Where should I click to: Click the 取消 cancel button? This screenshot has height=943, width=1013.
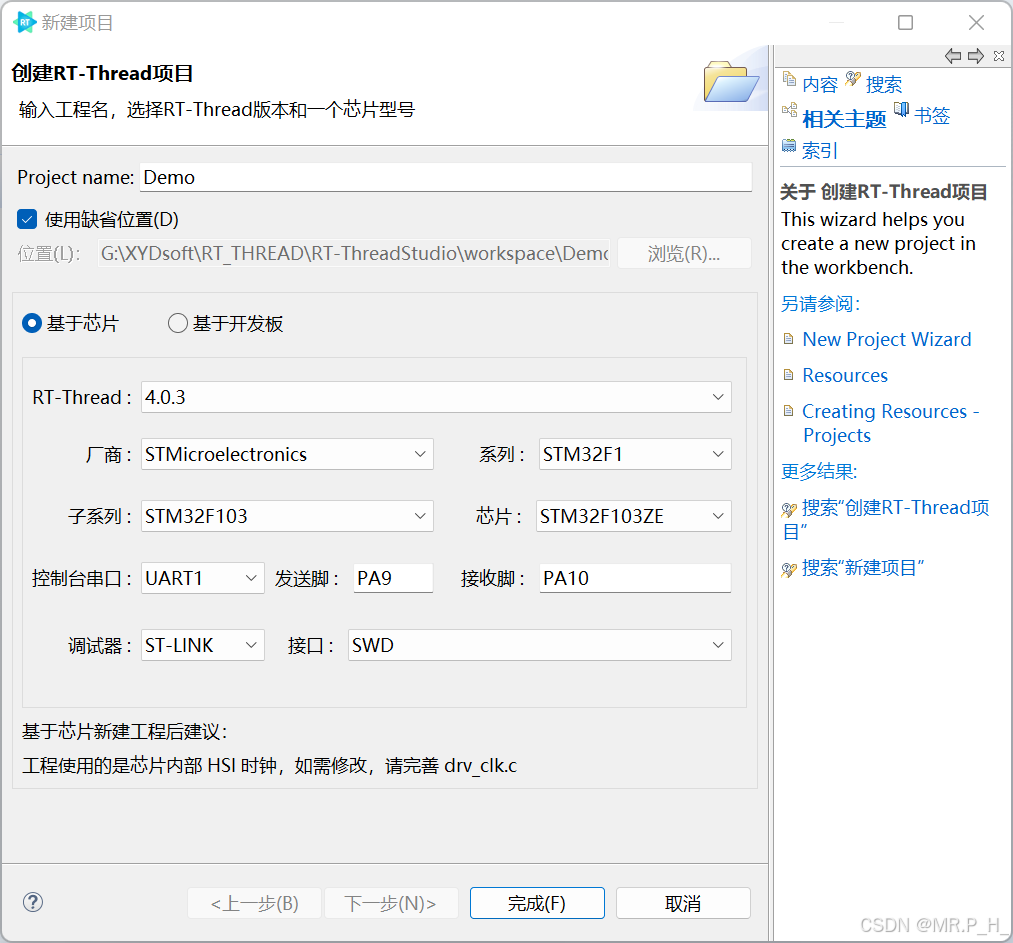683,903
